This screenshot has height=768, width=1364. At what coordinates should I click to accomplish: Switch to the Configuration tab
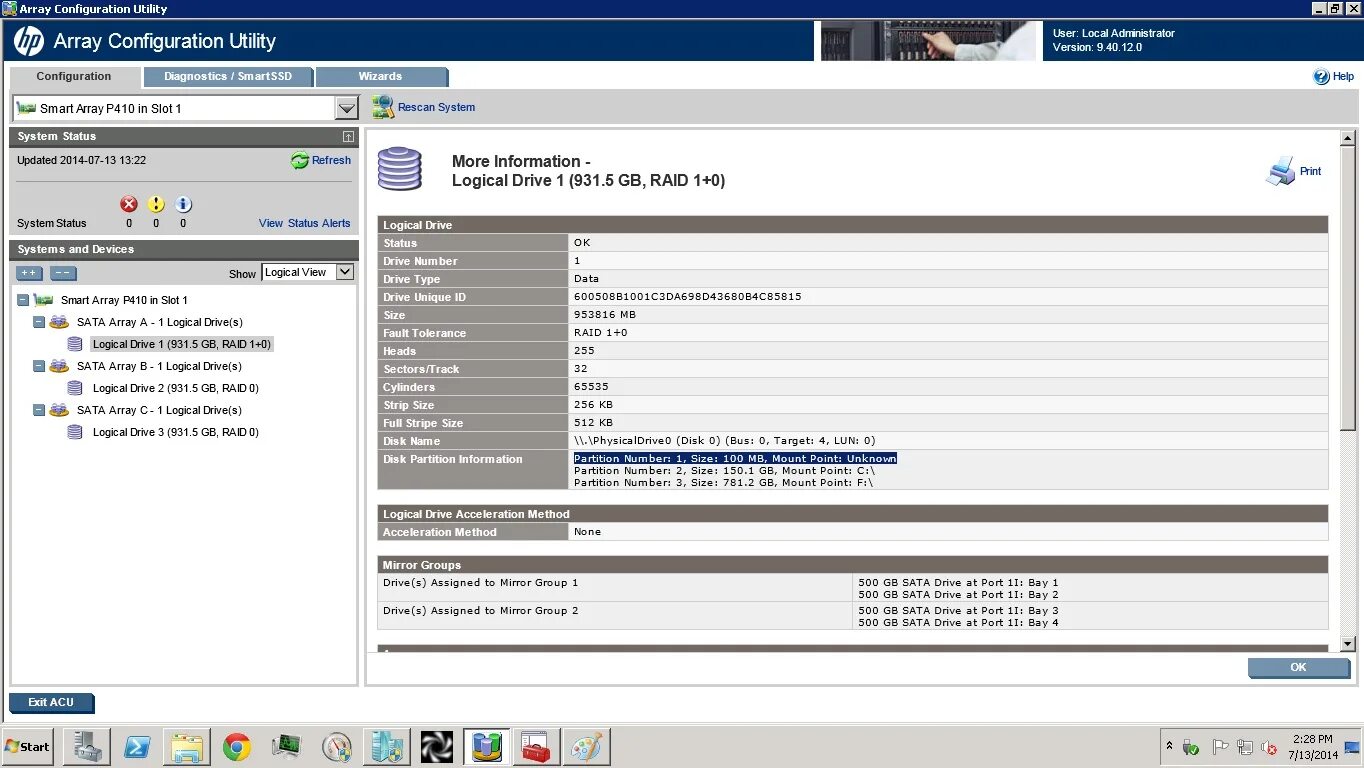pos(74,76)
